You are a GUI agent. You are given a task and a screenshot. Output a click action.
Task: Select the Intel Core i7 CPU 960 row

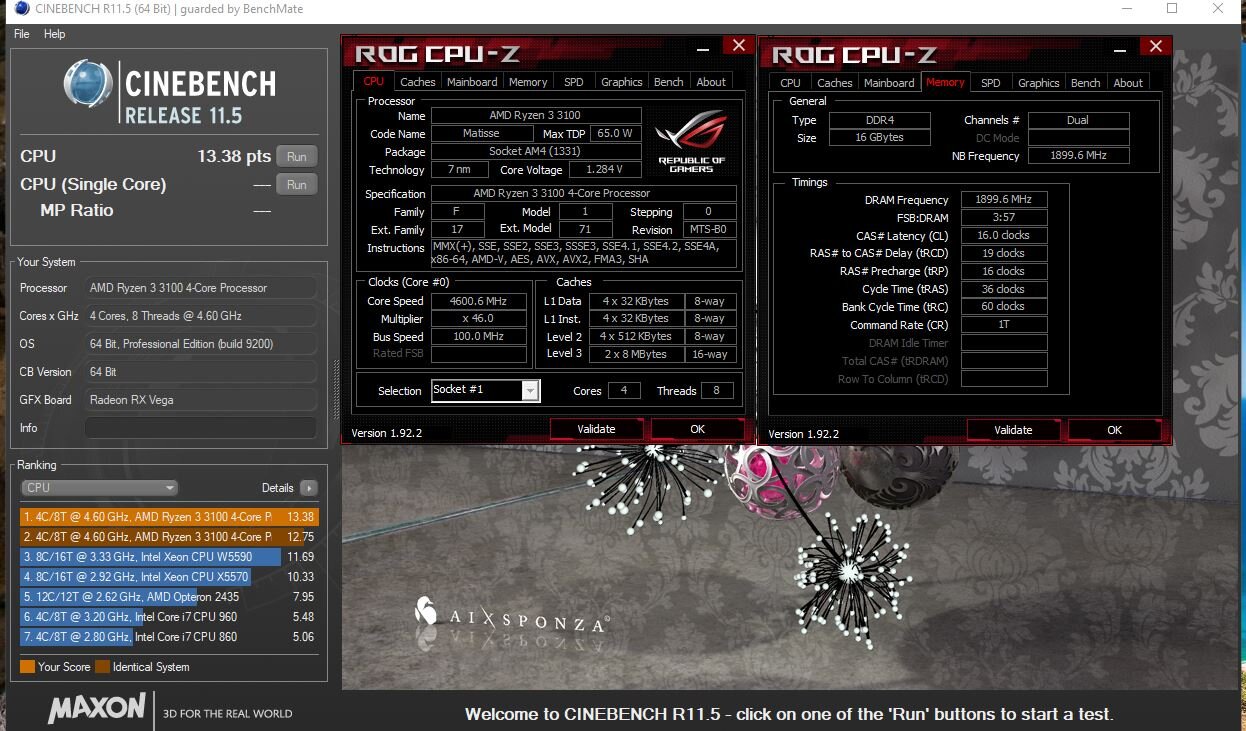(x=169, y=617)
